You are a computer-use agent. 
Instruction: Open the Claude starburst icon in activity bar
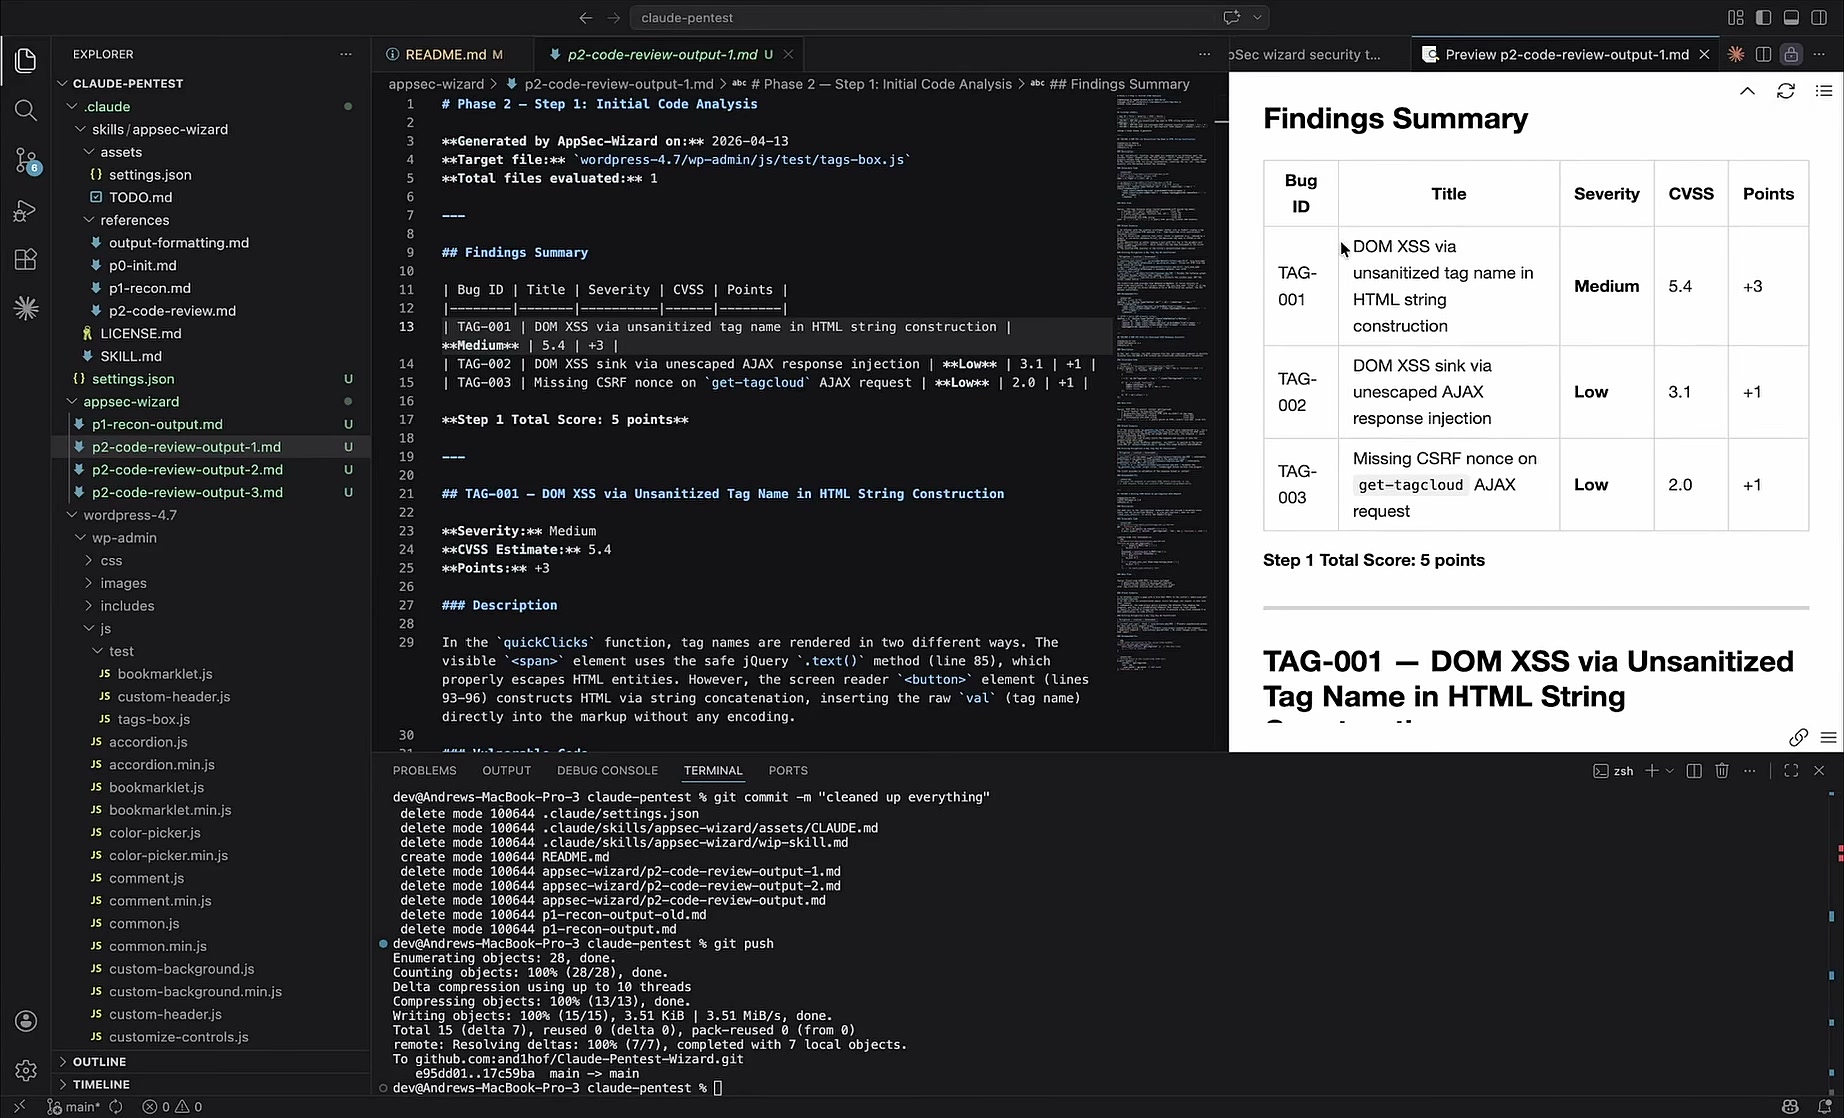(x=26, y=309)
